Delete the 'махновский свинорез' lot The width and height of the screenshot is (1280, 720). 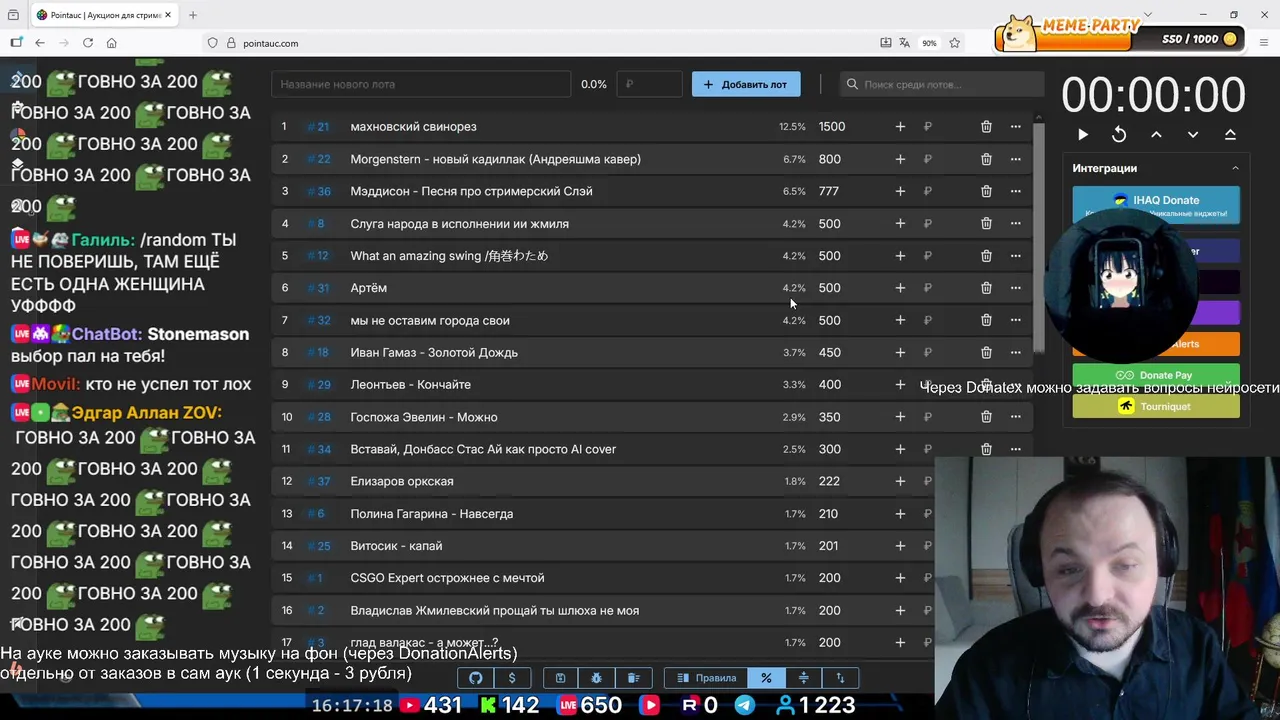pos(986,127)
